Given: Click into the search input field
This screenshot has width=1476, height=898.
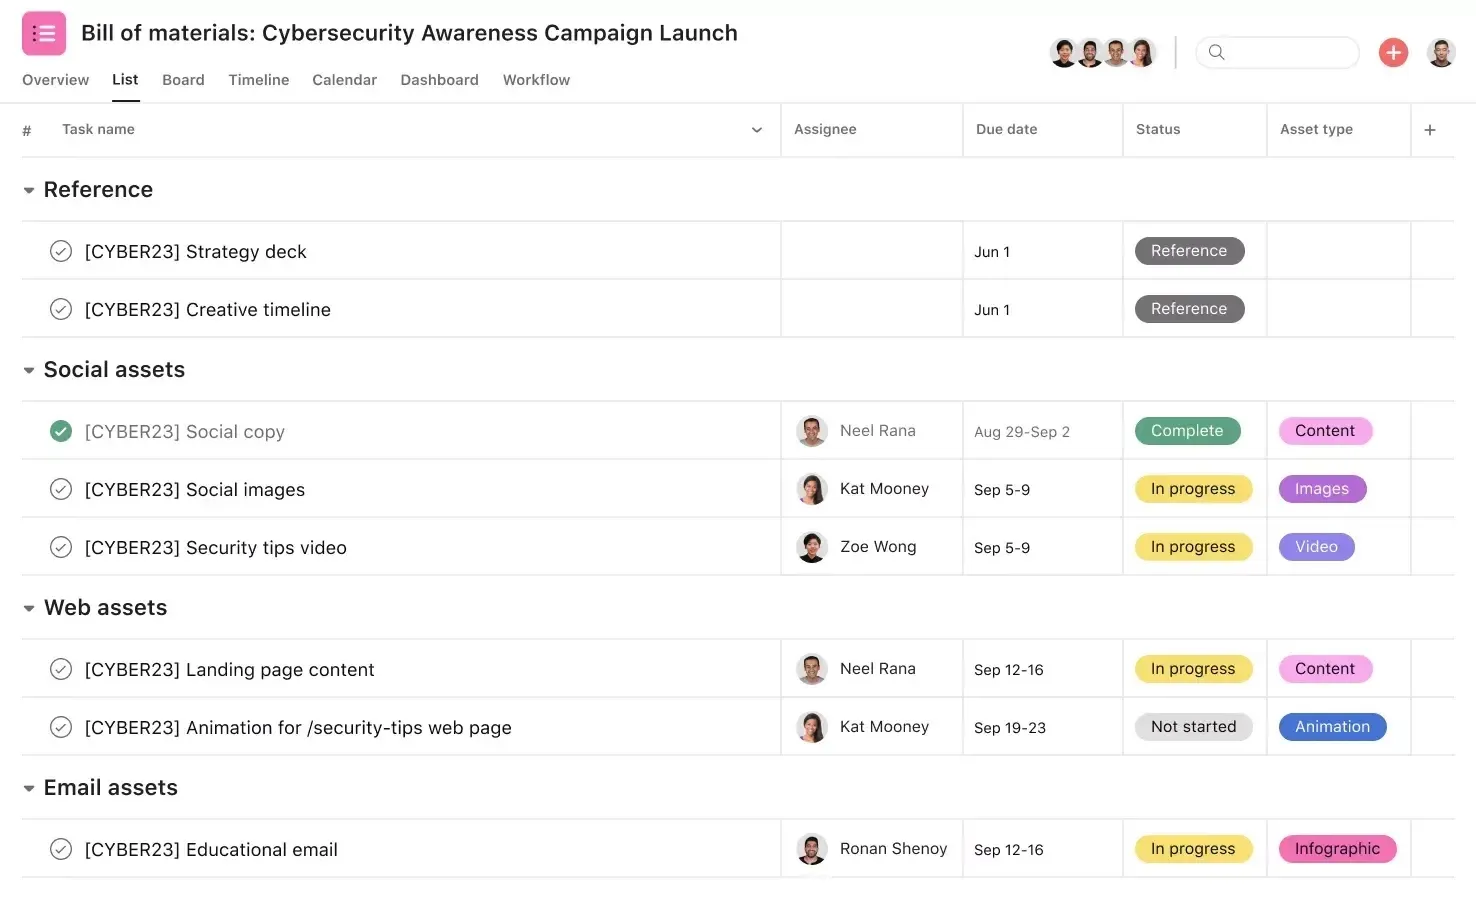Looking at the screenshot, I should pyautogui.click(x=1289, y=52).
